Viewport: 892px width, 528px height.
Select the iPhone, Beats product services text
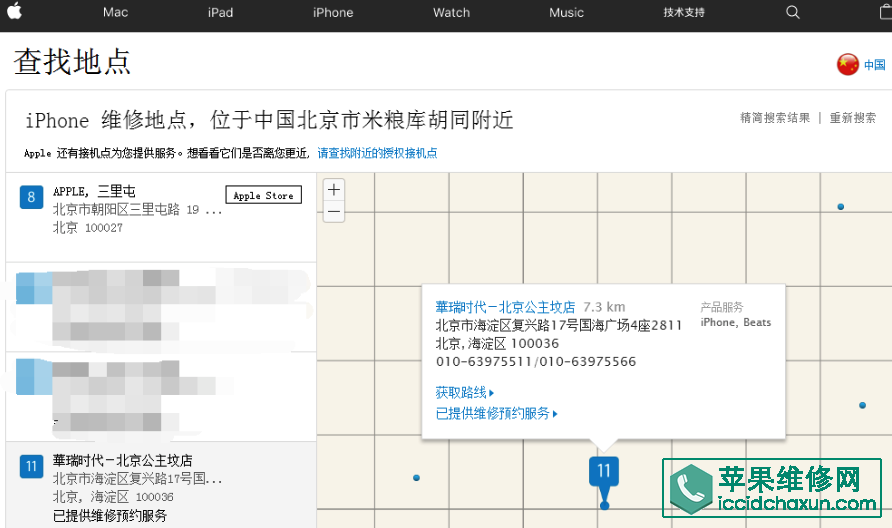pyautogui.click(x=736, y=323)
